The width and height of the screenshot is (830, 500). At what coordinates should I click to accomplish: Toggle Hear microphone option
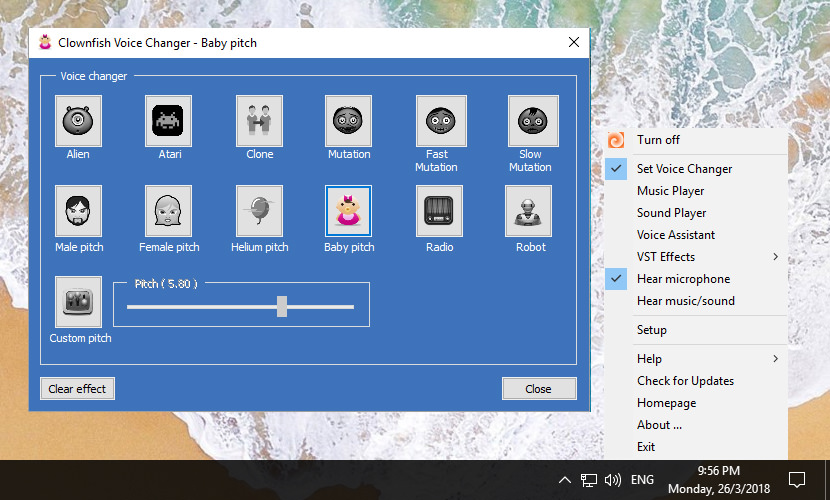coord(696,279)
